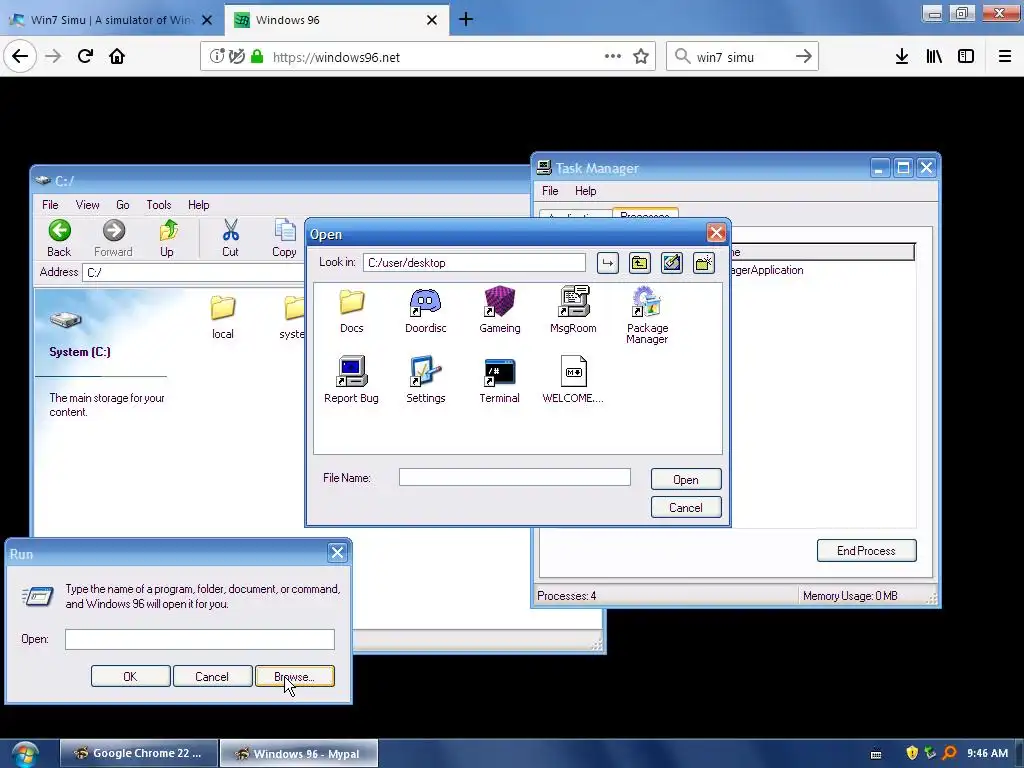Click the browser URL address bar
This screenshot has width=1024, height=768.
pos(428,57)
